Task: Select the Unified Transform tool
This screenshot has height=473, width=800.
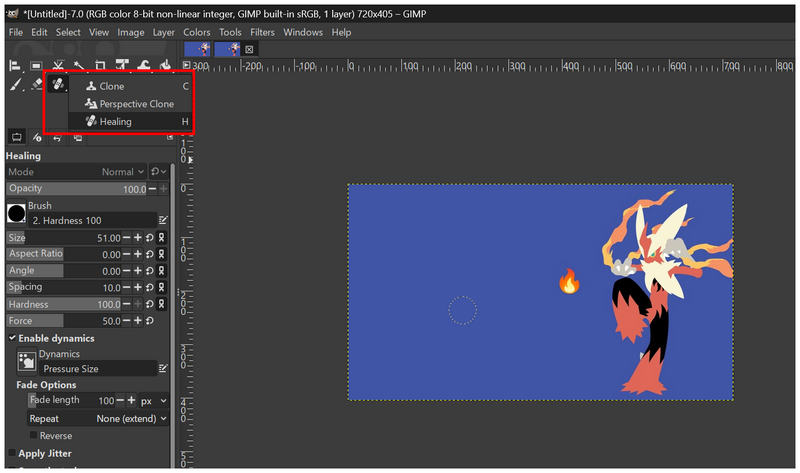Action: (x=122, y=65)
